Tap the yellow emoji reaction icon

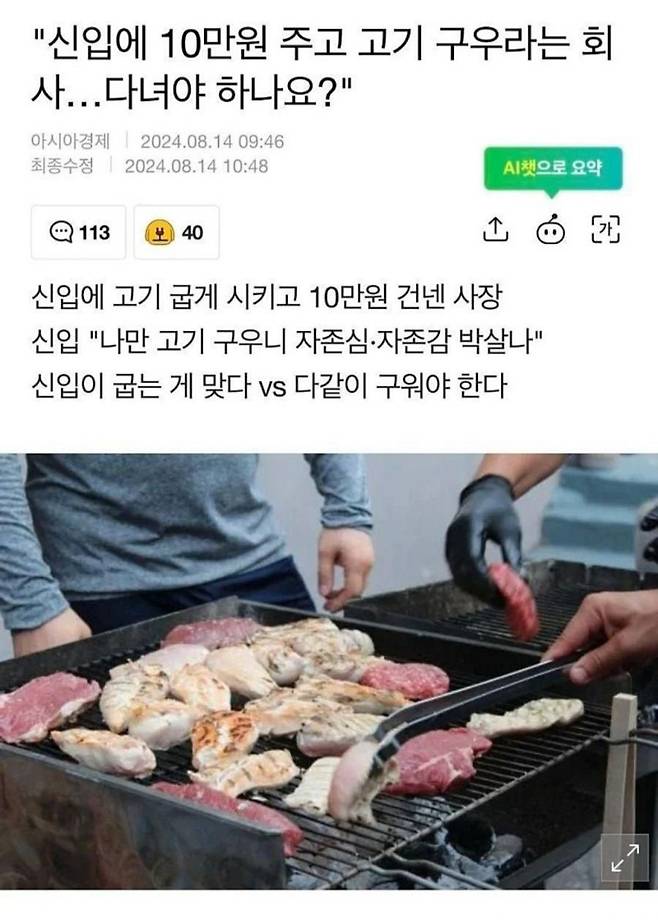tap(159, 233)
